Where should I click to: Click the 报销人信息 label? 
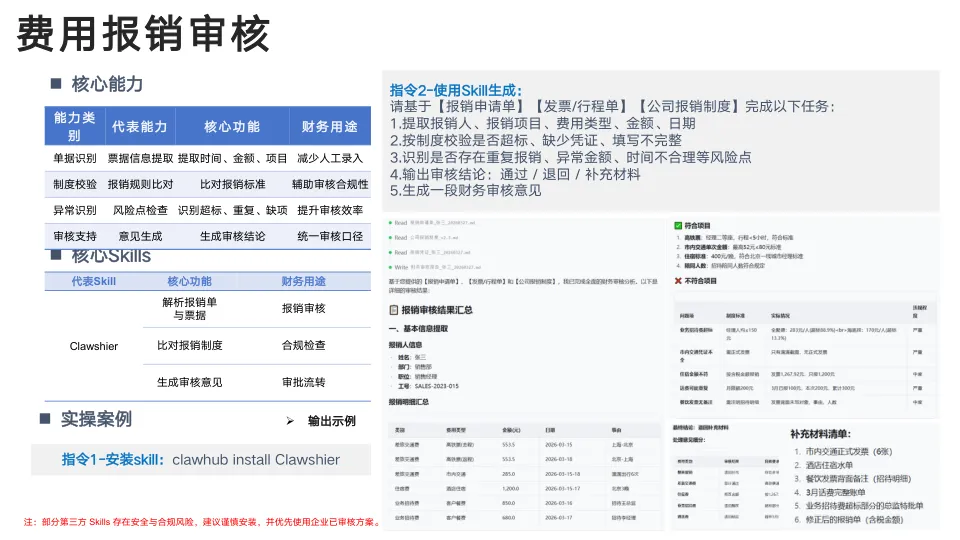405,345
